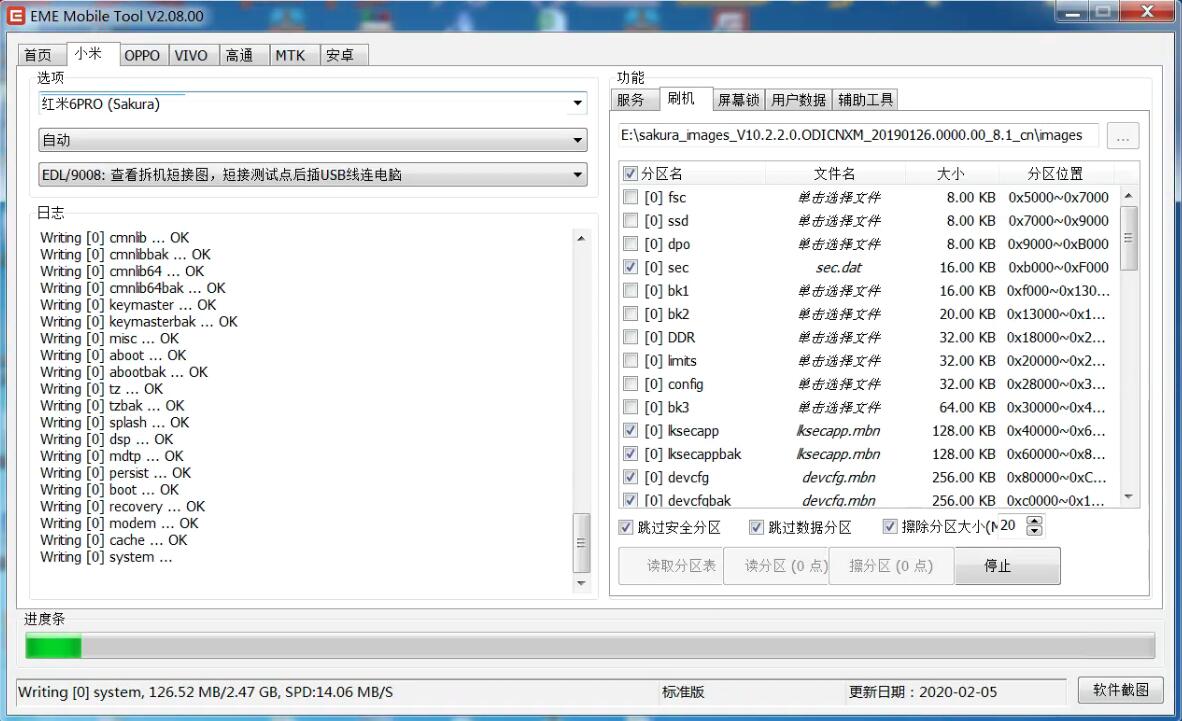Click the log panel scroll down arrow
Screen dimensions: 1182x721
click(581, 583)
